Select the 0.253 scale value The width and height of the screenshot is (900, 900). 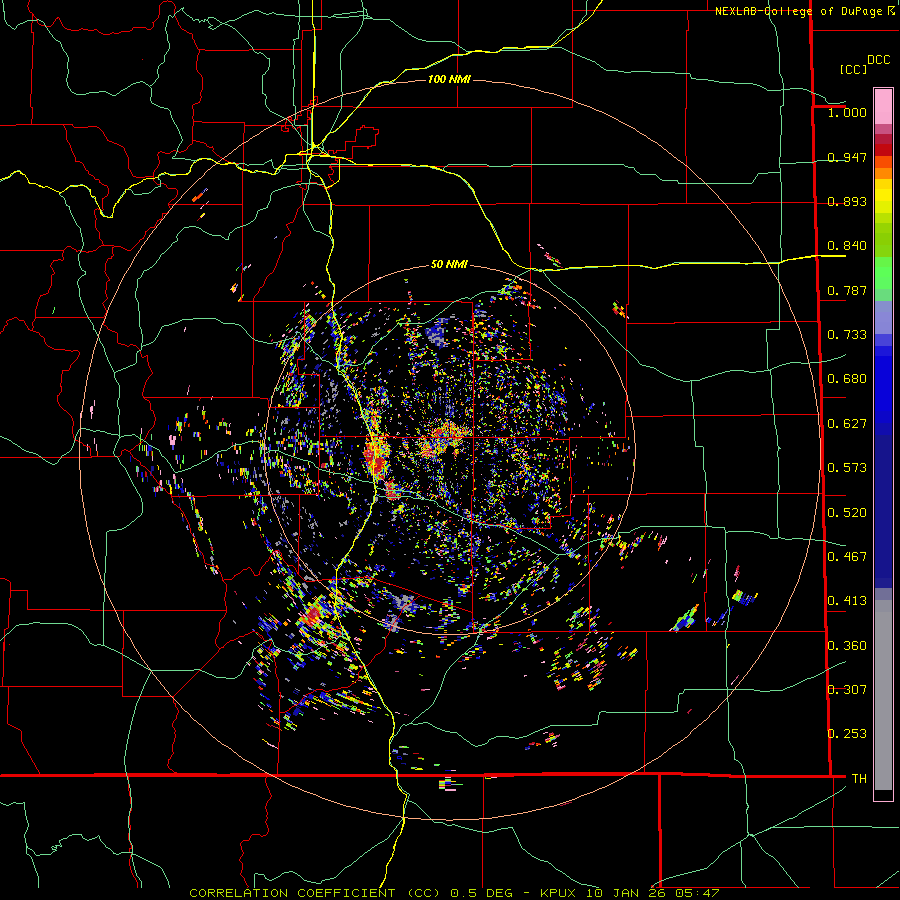[x=847, y=734]
